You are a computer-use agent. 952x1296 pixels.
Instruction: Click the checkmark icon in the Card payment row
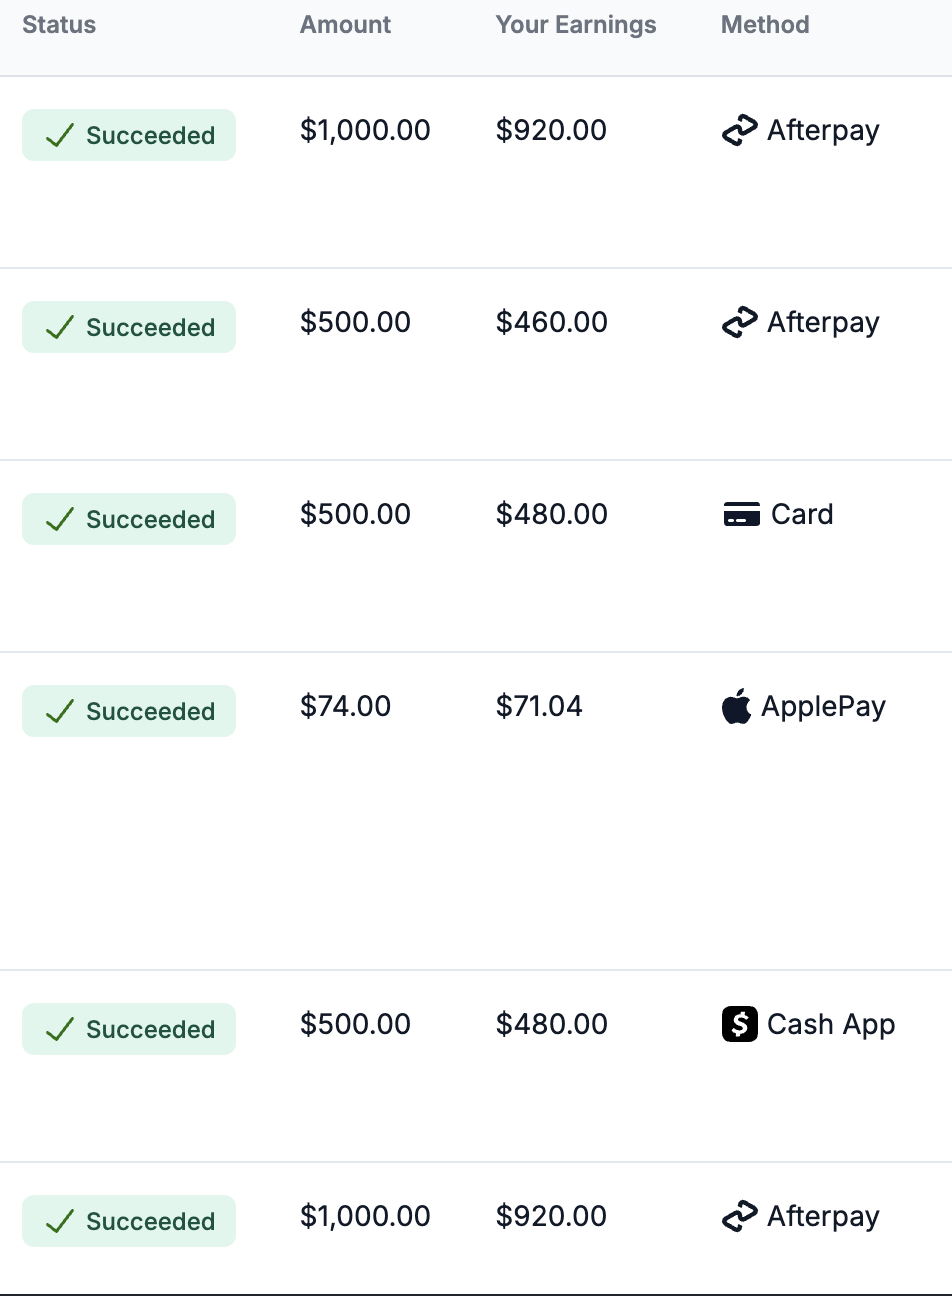[60, 520]
